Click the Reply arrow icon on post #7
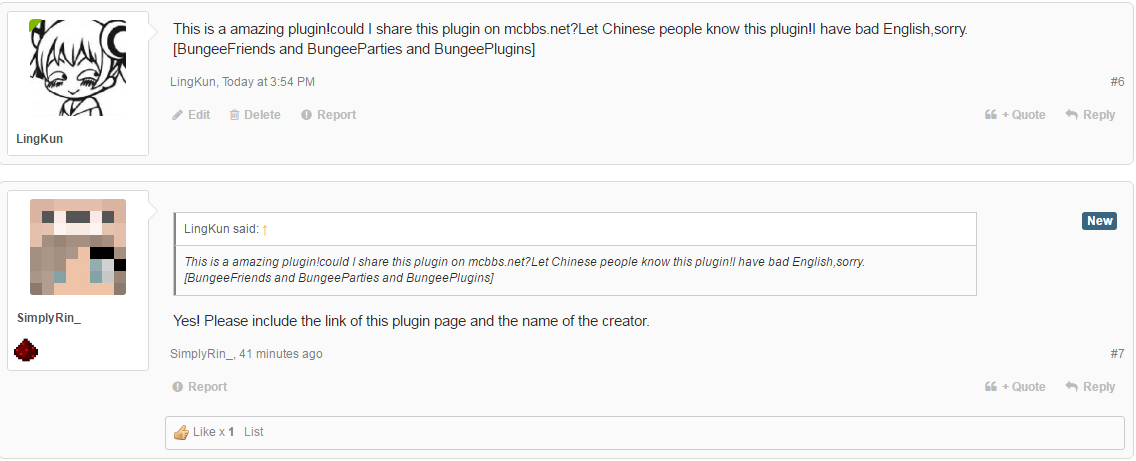The width and height of the screenshot is (1136, 461). point(1071,387)
